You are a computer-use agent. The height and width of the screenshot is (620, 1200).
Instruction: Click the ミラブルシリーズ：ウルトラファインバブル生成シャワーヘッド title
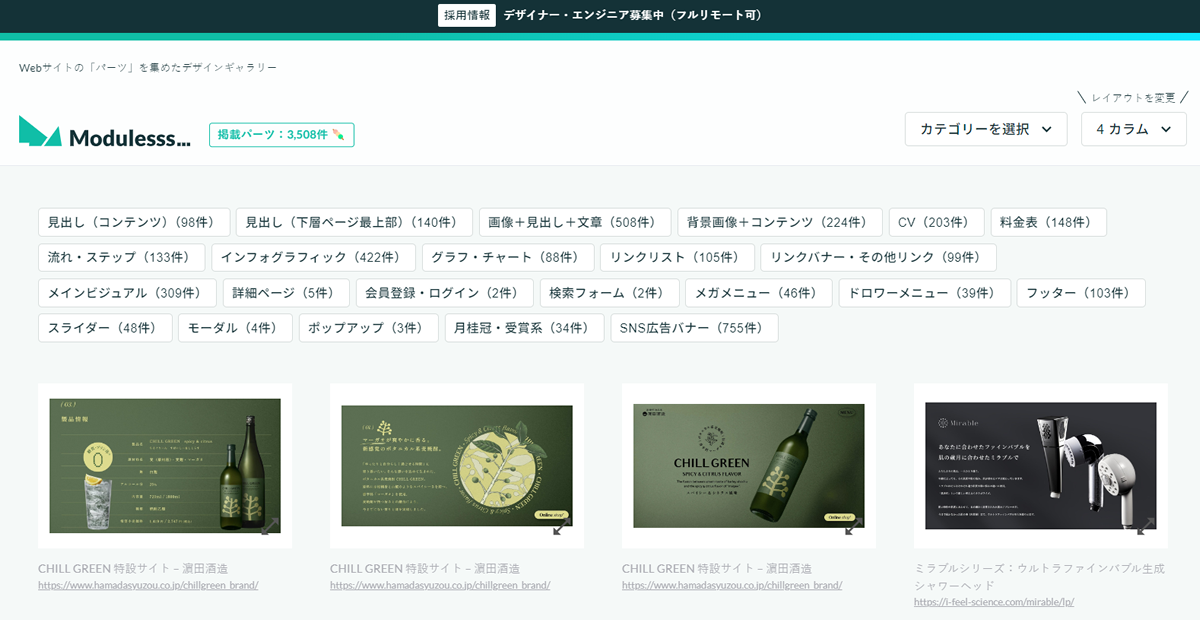(x=1040, y=576)
